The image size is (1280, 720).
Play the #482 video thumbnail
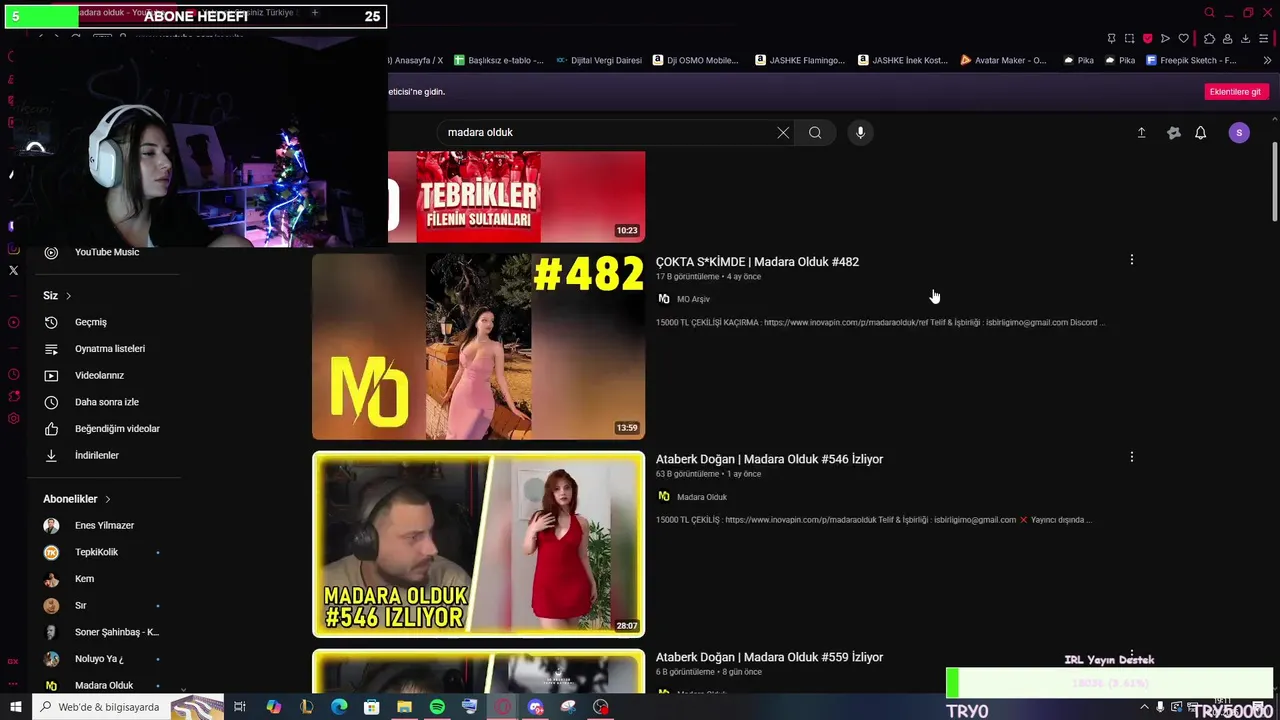478,346
